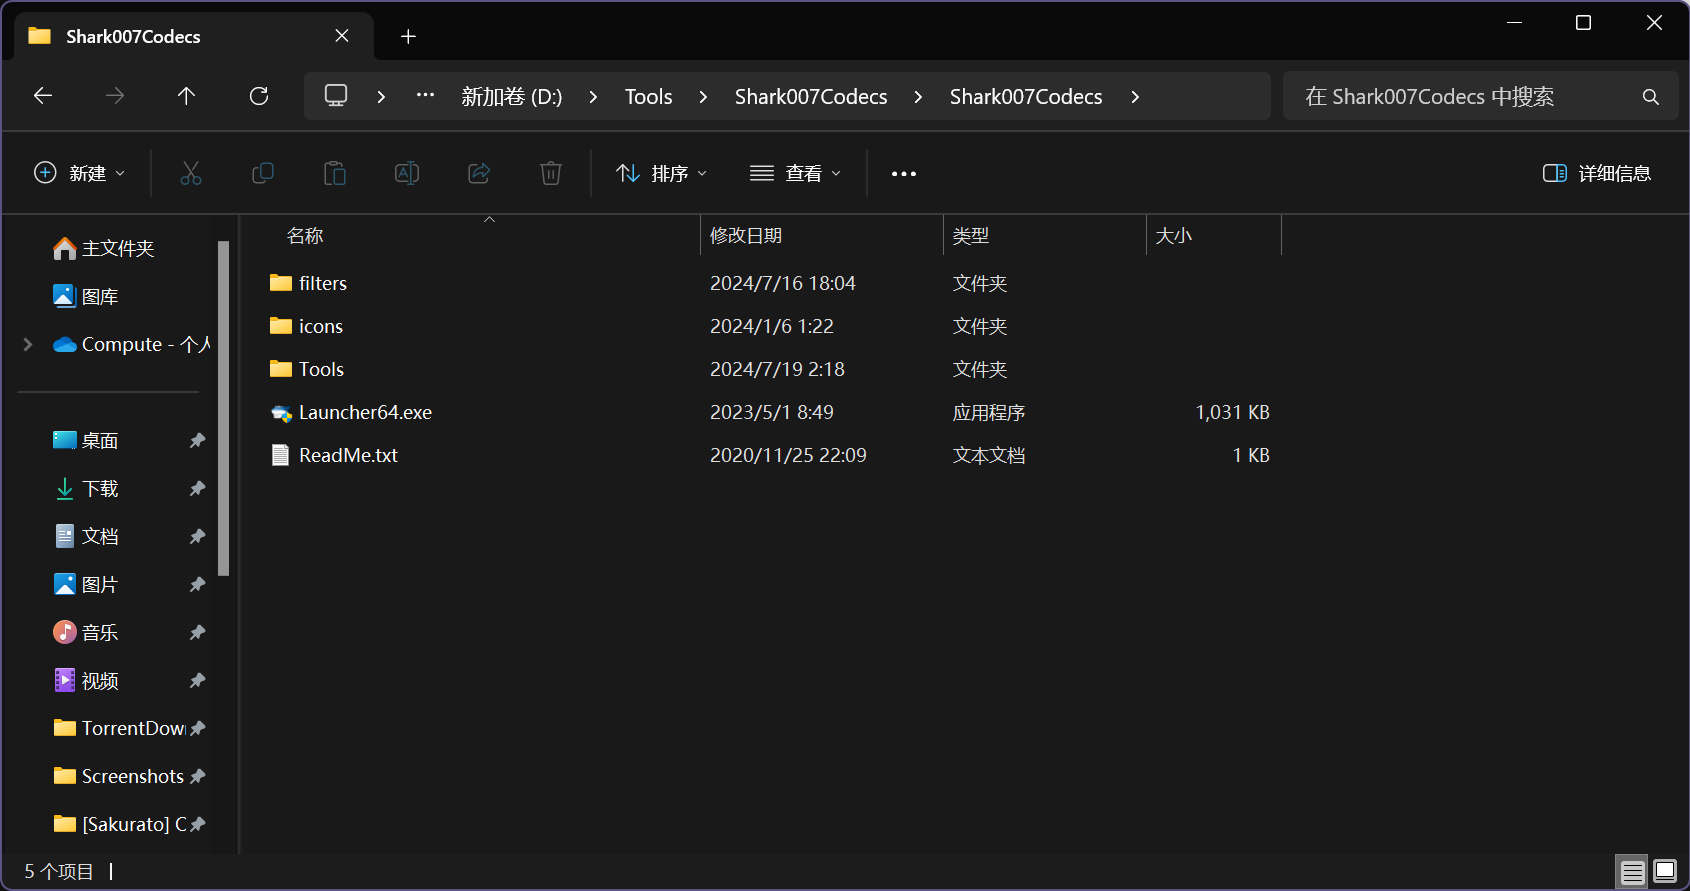
Task: Open the 查看 view menu
Action: click(796, 173)
